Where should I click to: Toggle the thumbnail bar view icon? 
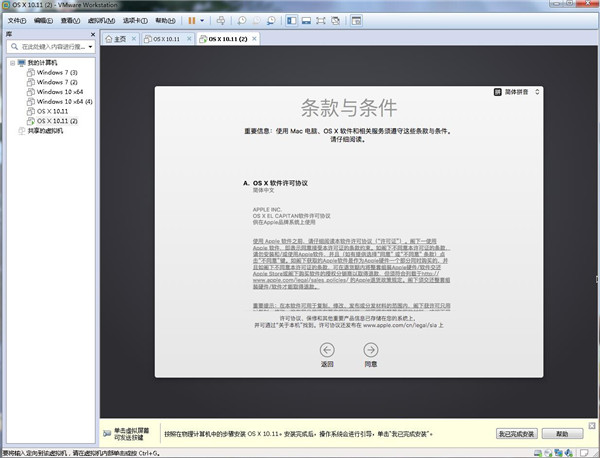[306, 21]
